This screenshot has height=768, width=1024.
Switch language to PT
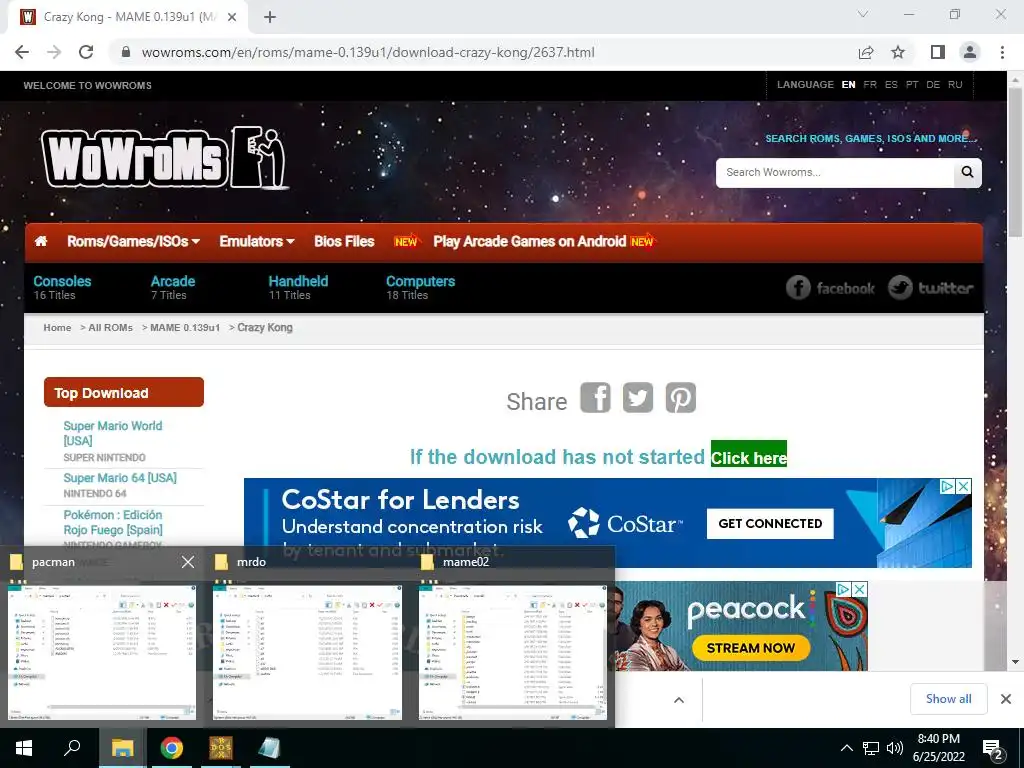(912, 84)
